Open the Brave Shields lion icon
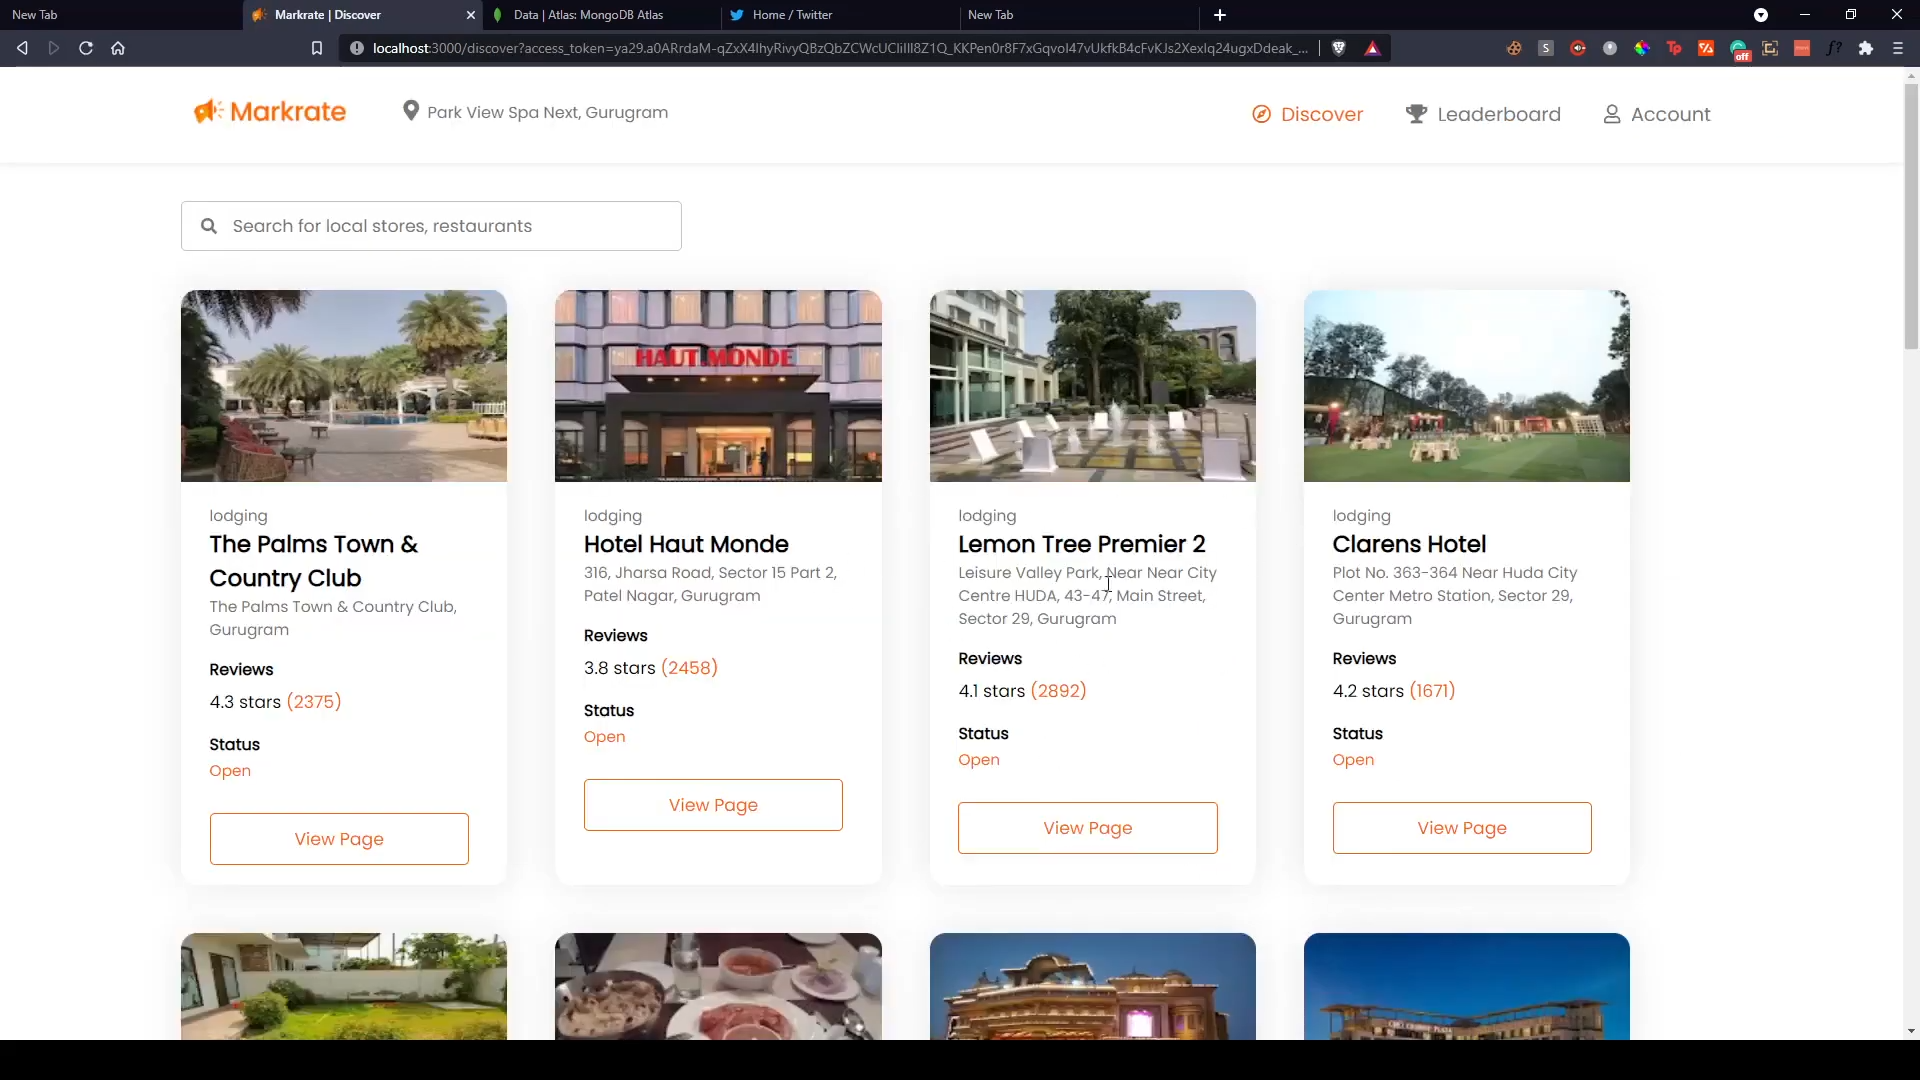Image resolution: width=1920 pixels, height=1080 pixels. pos(1339,48)
